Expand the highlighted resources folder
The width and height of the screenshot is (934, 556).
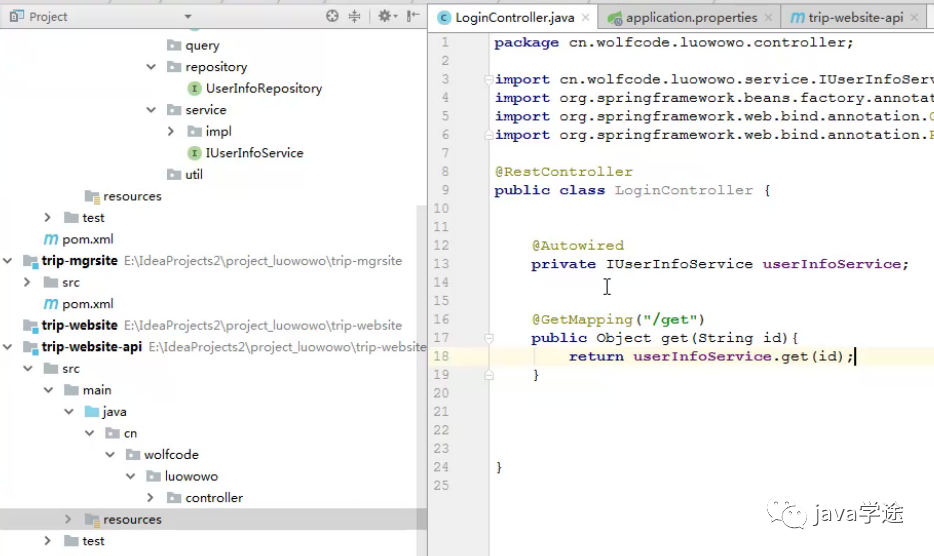(x=68, y=519)
